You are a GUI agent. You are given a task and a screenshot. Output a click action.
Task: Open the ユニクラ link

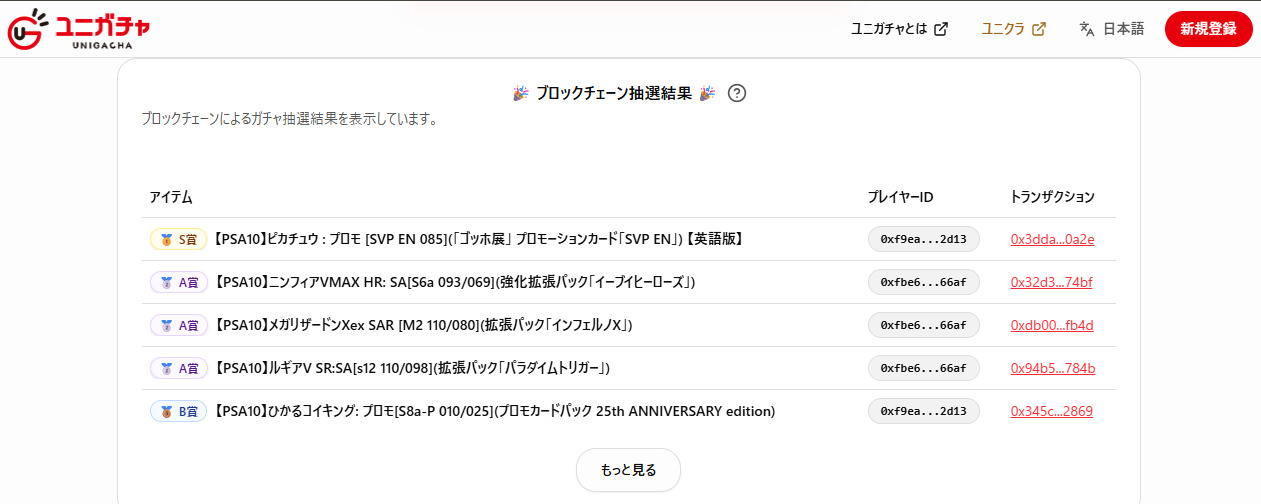1013,29
